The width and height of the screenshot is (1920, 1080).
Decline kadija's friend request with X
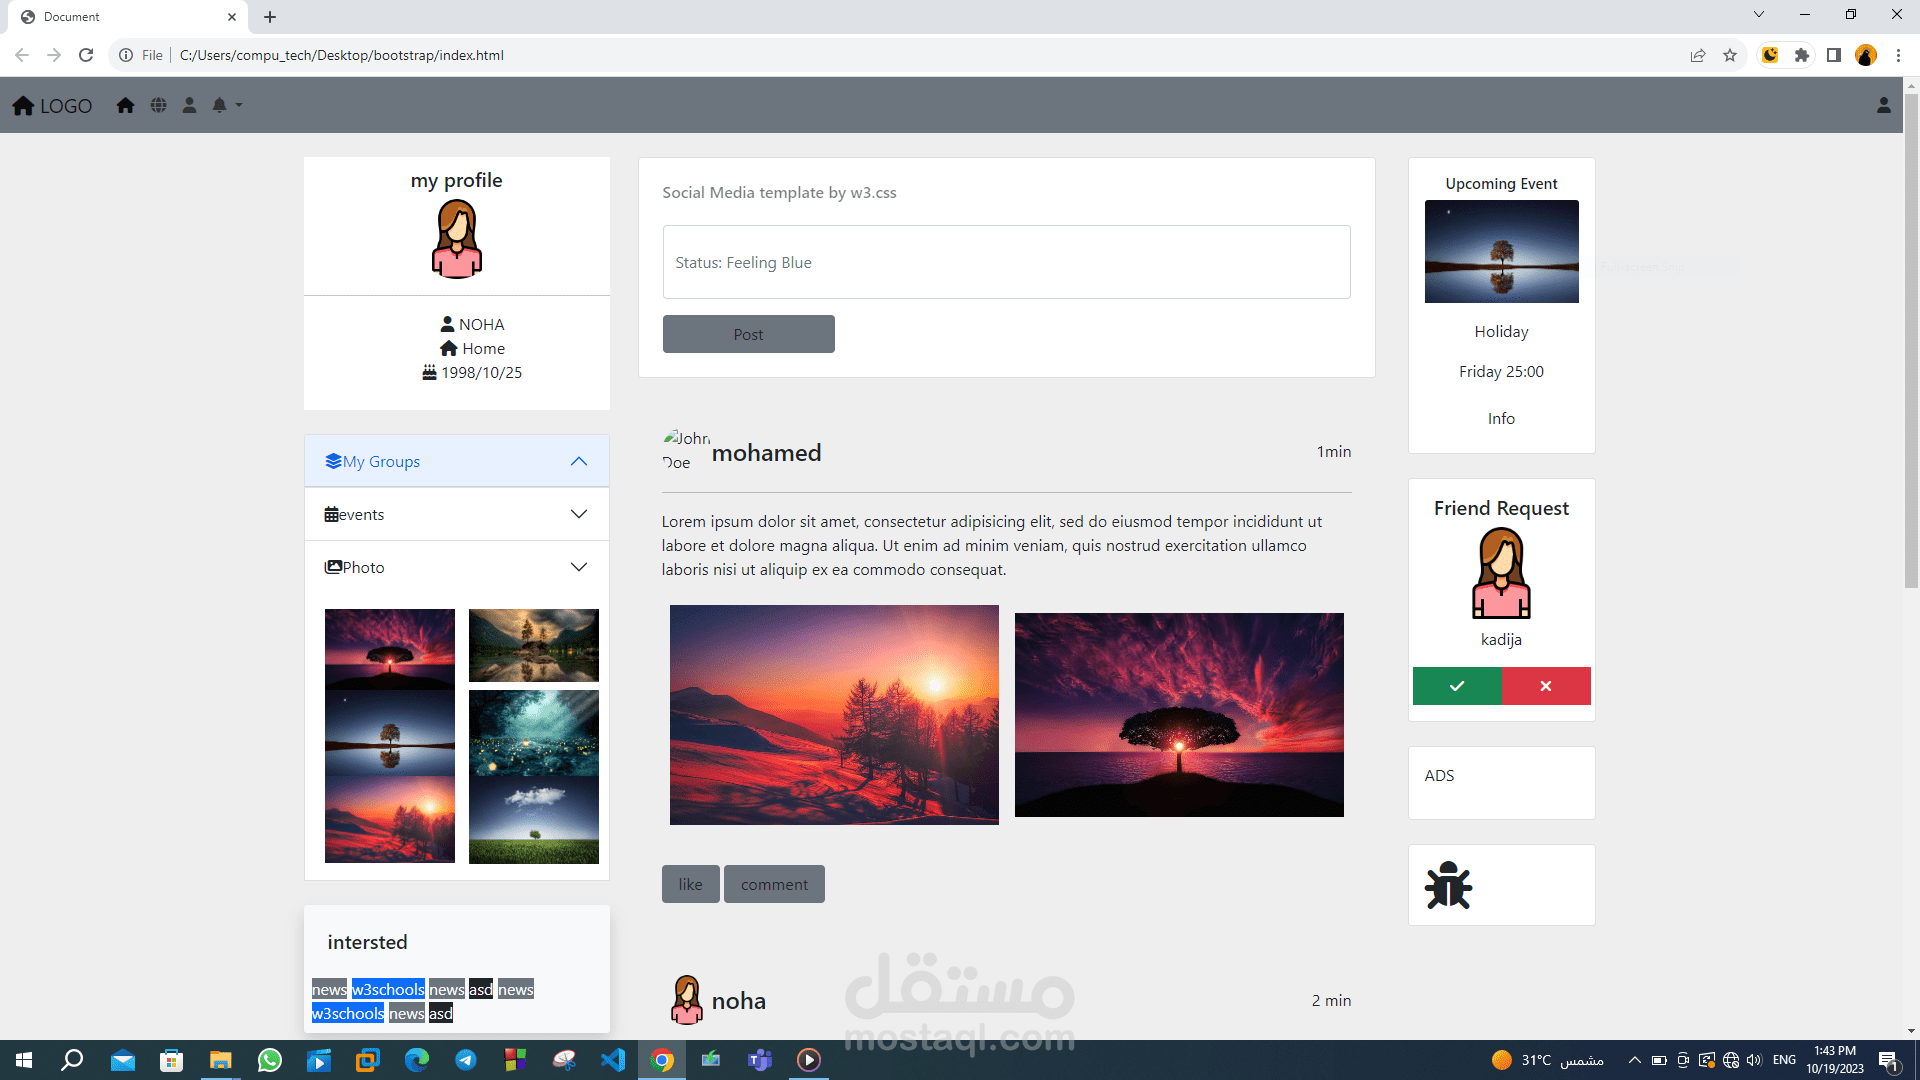click(x=1545, y=686)
